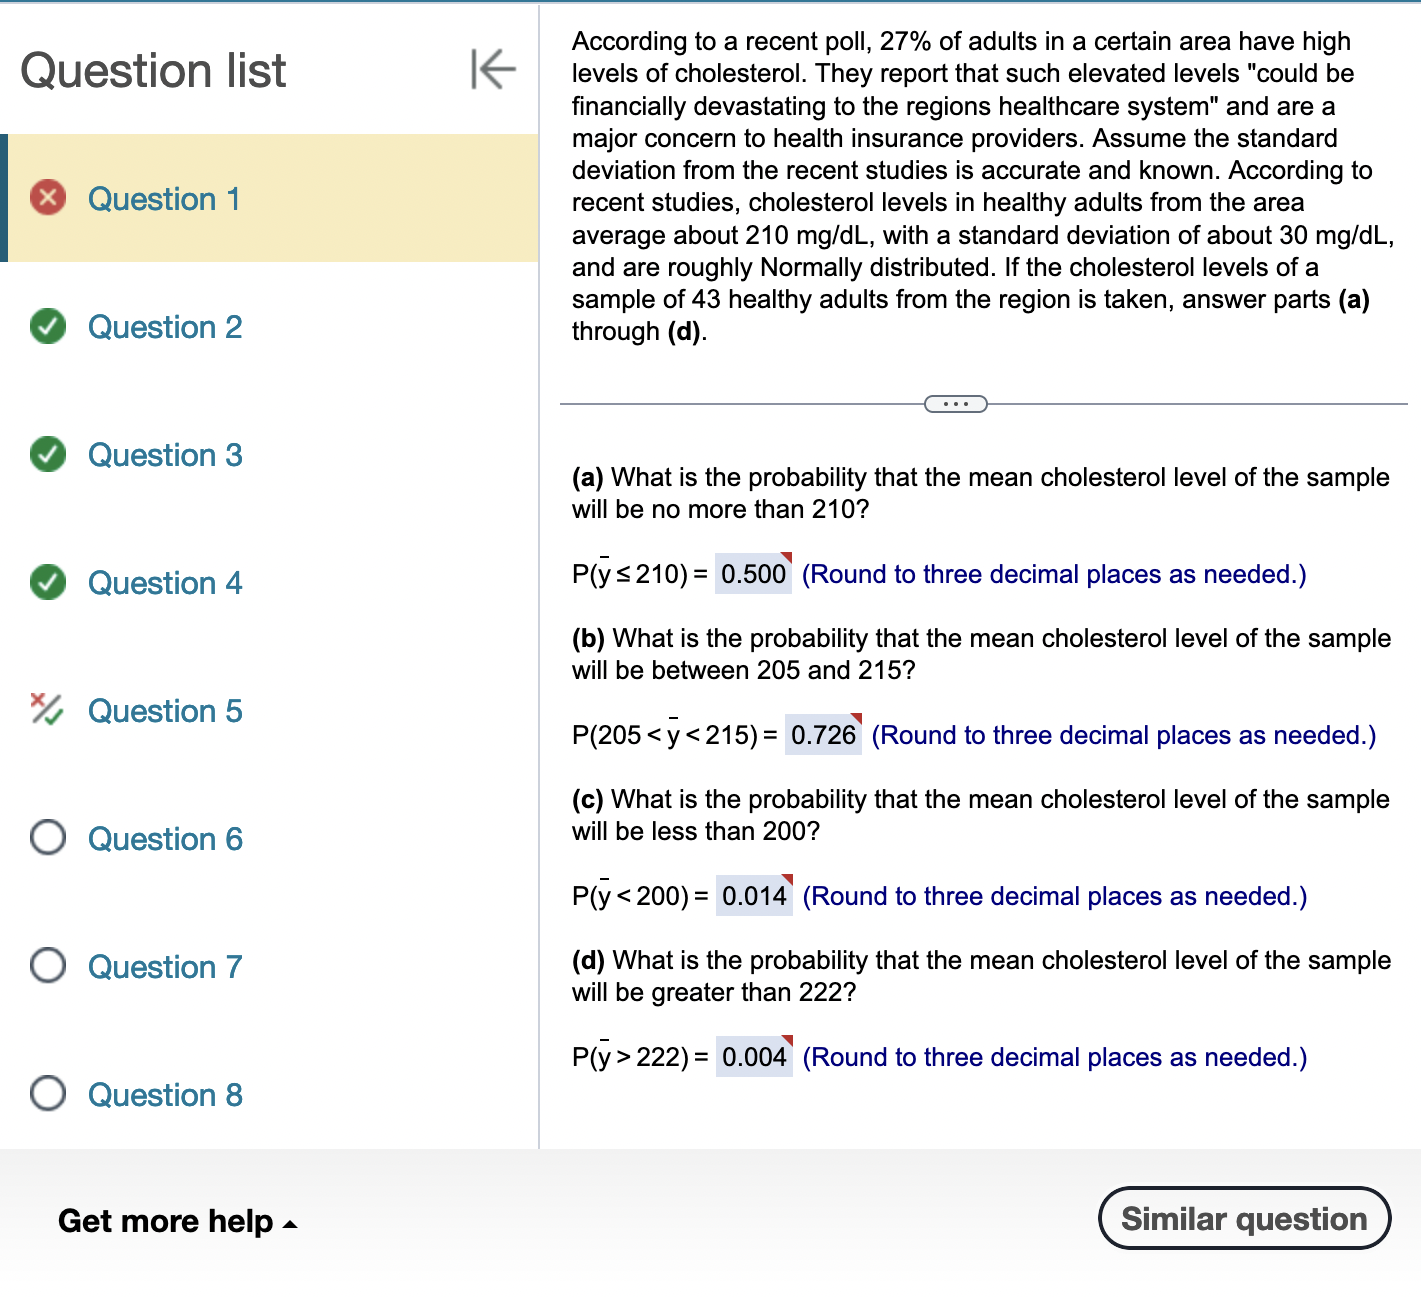Select the empty status circle beside Question 7

click(x=47, y=966)
